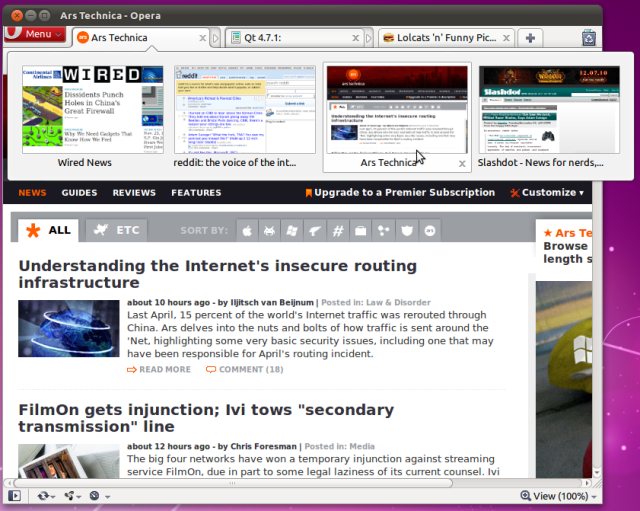The image size is (640, 511).
Task: Open Opera Unite icon in status bar
Action: click(x=69, y=496)
